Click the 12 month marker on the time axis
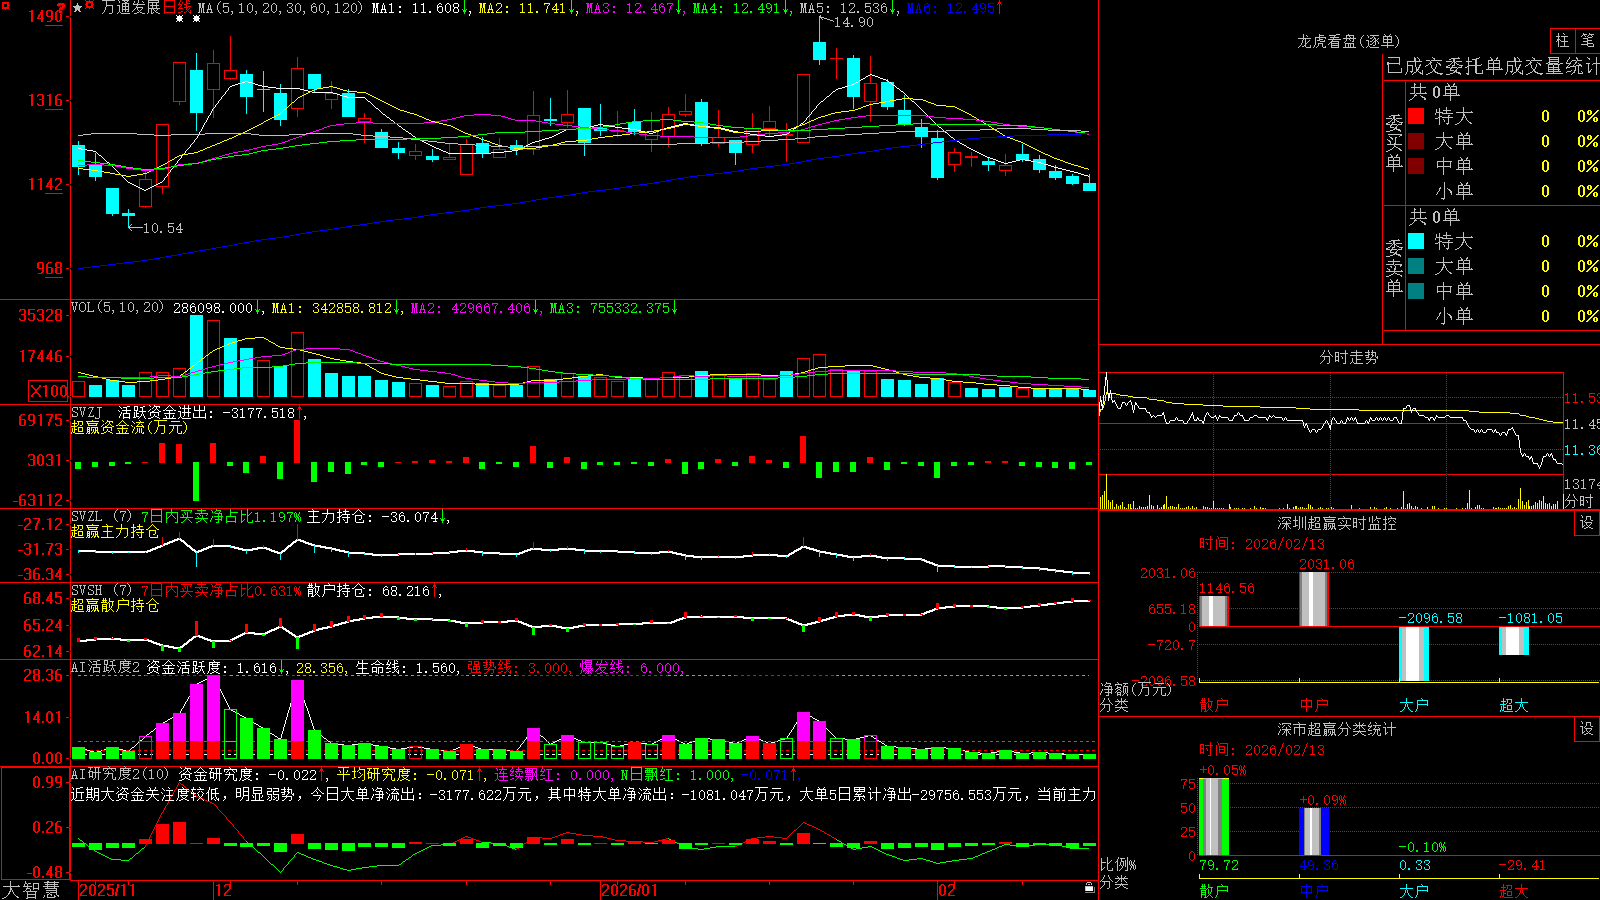 pyautogui.click(x=223, y=890)
